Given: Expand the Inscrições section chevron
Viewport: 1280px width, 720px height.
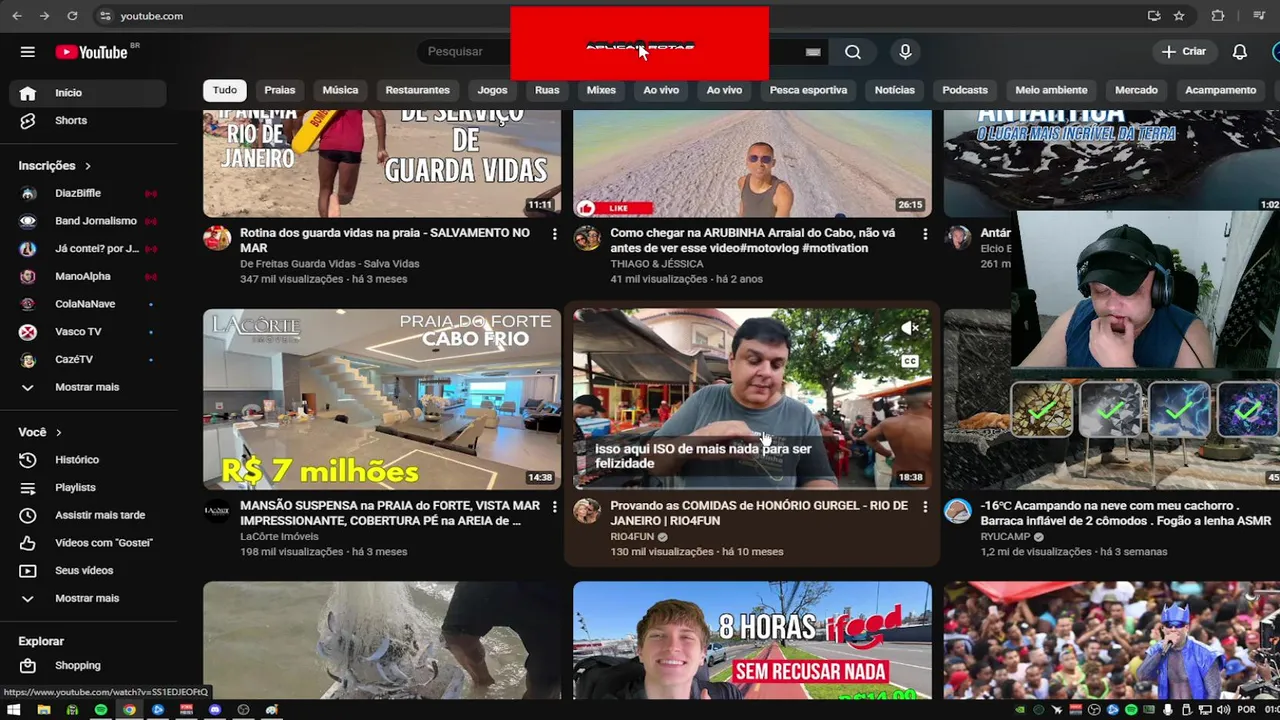Looking at the screenshot, I should (x=88, y=166).
